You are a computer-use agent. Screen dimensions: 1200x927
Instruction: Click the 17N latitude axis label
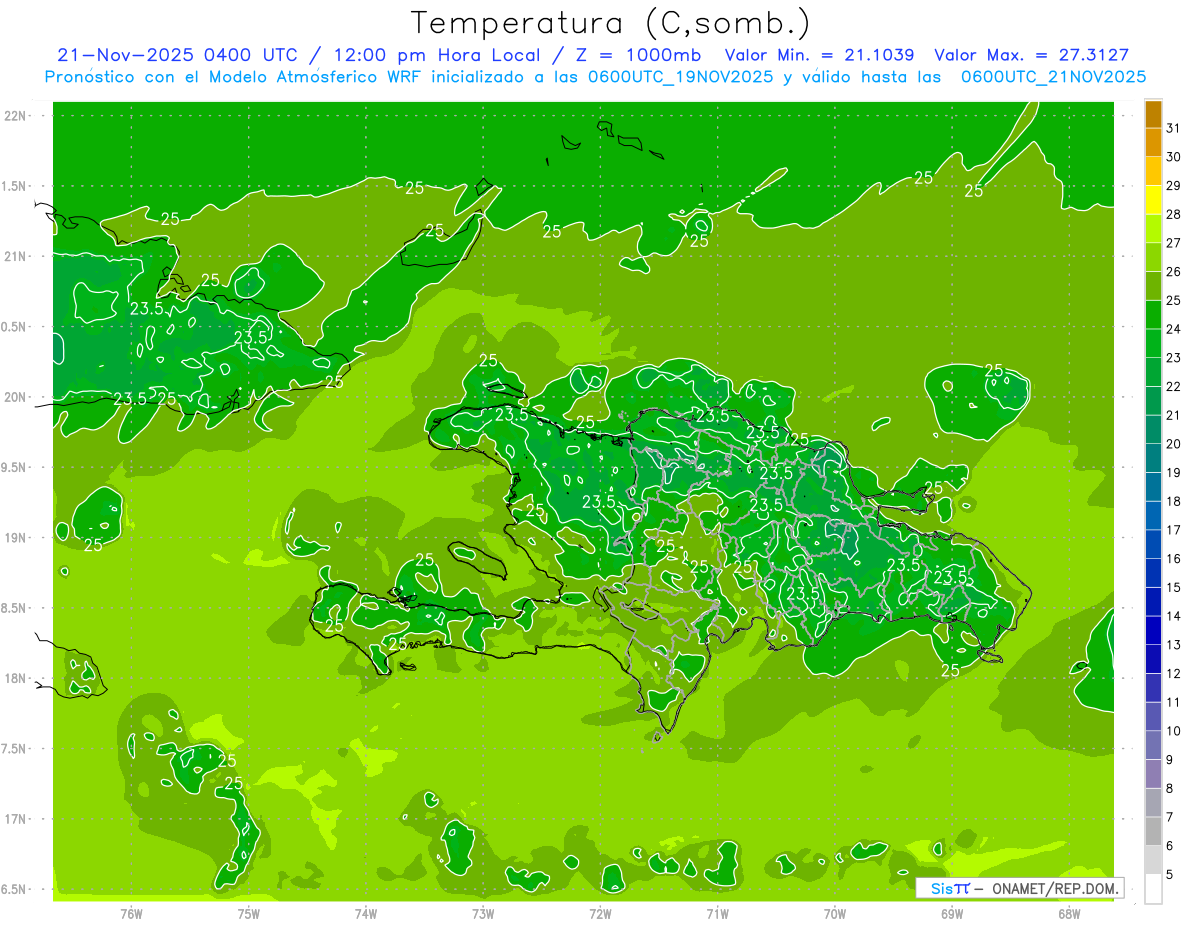tap(15, 819)
